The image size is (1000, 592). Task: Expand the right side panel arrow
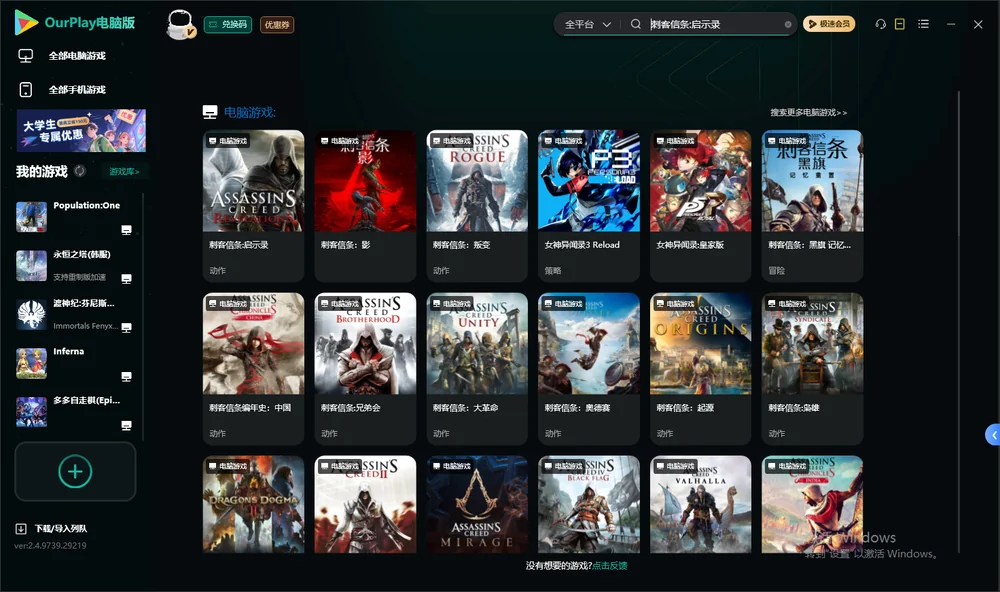(993, 435)
